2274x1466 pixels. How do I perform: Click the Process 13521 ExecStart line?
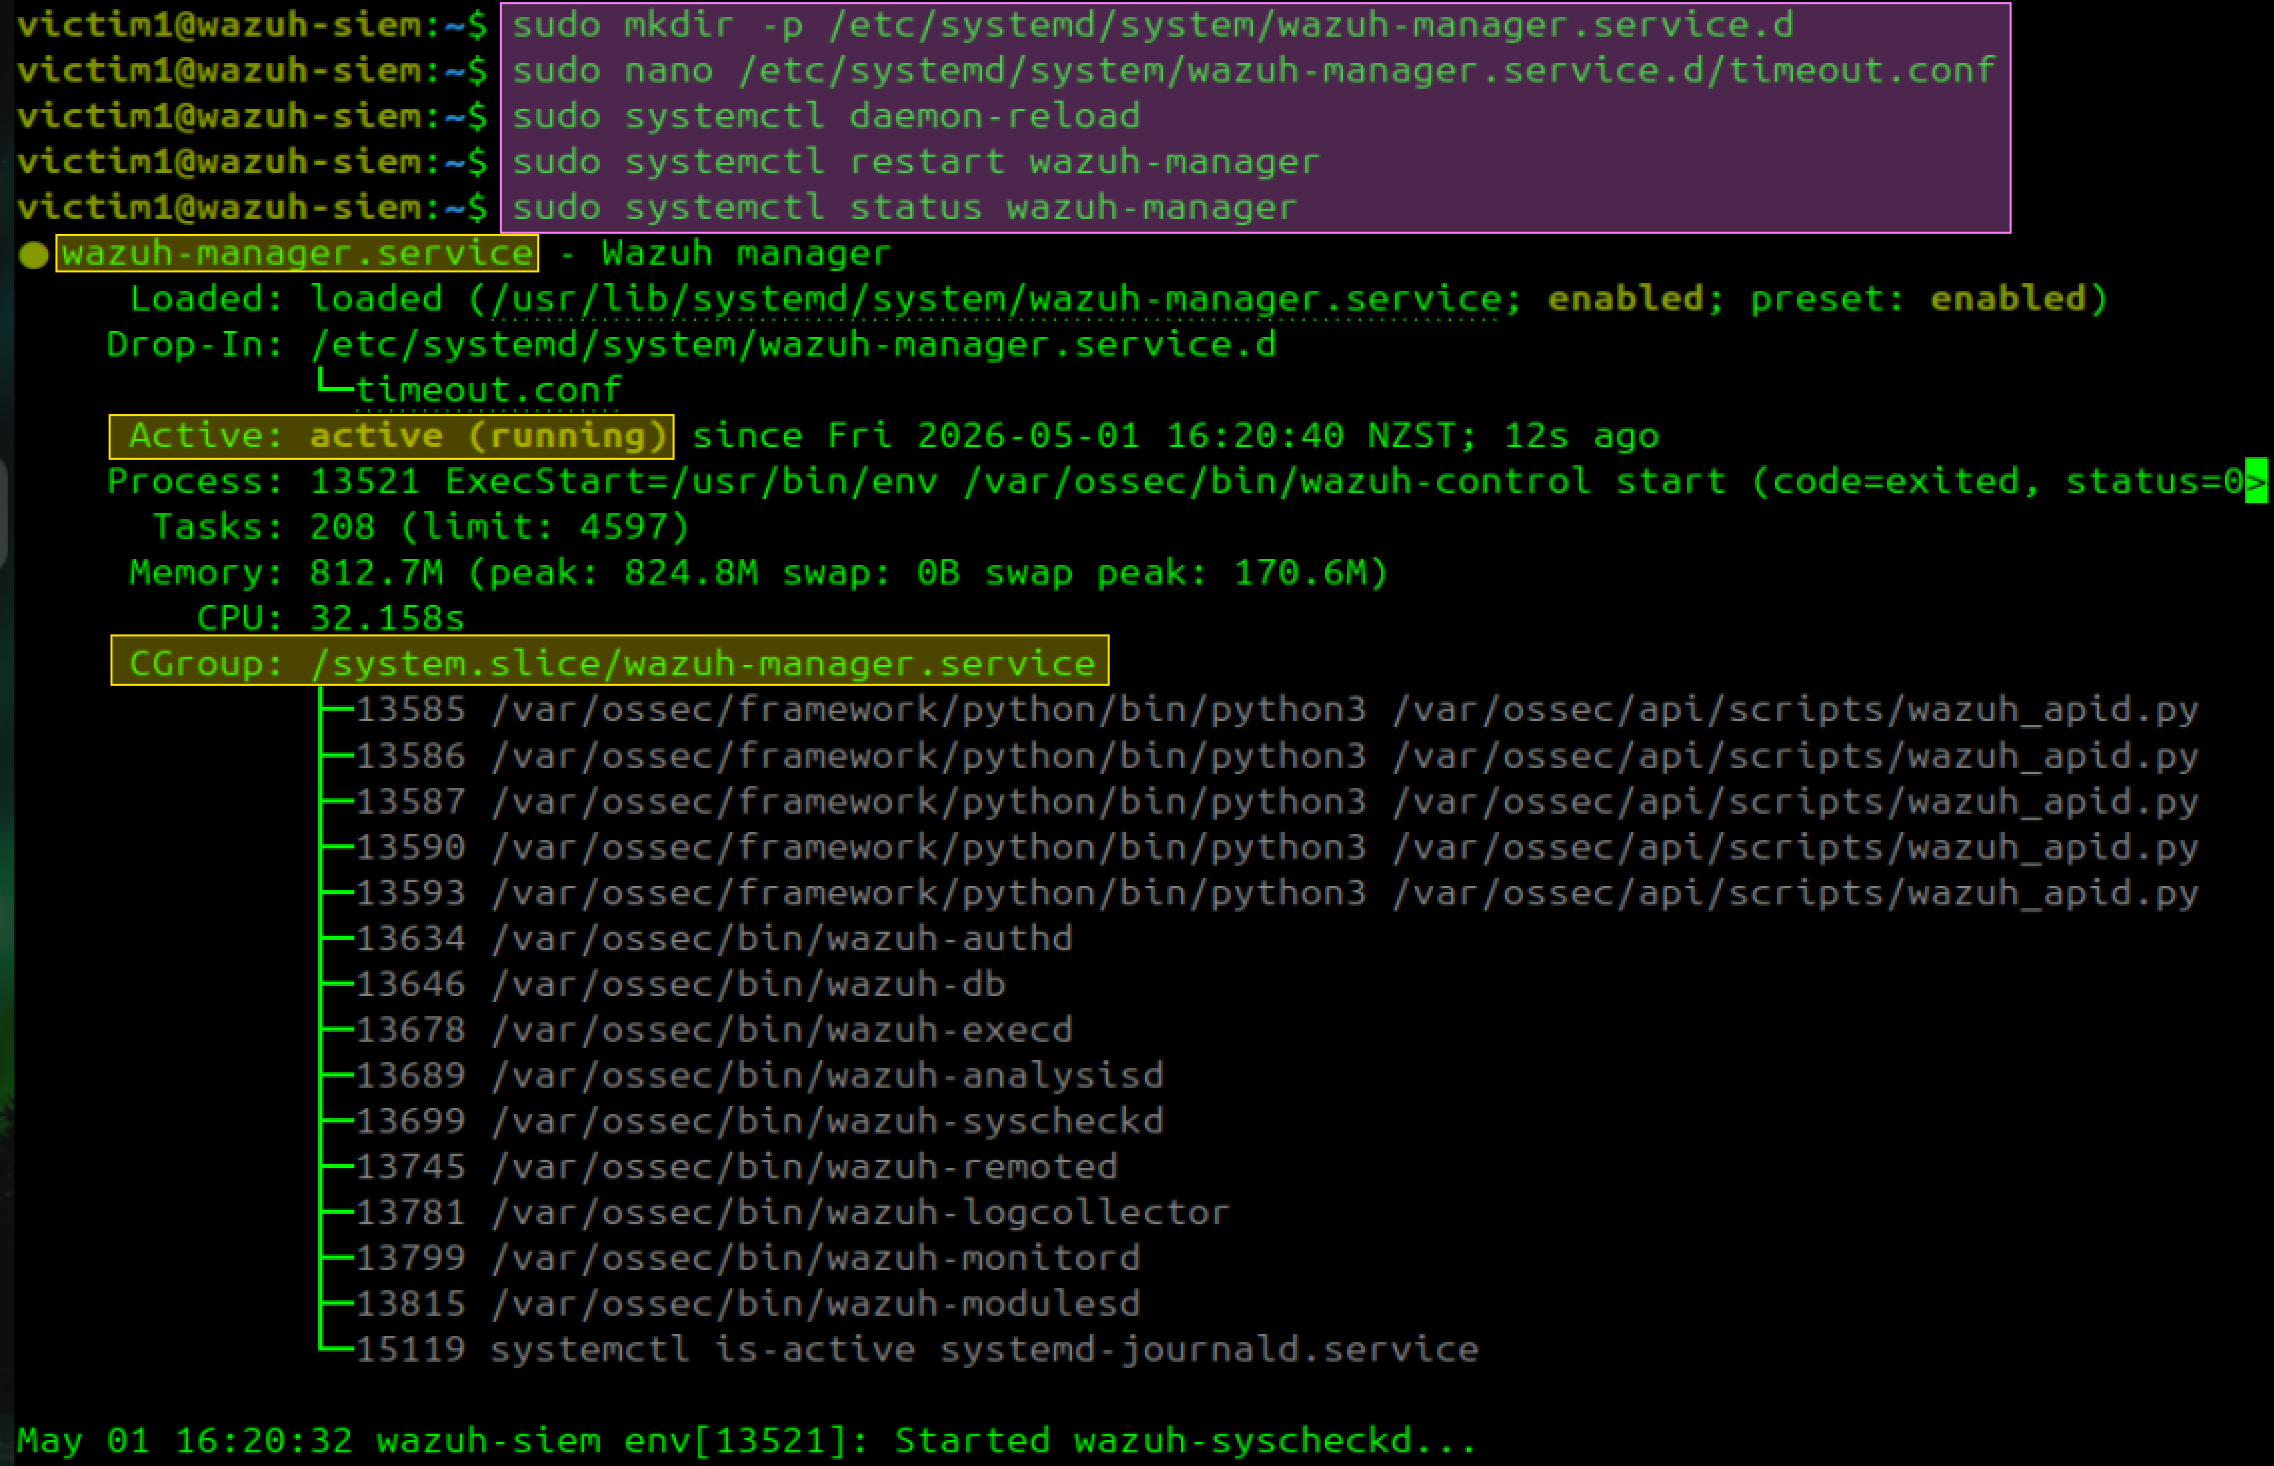tap(1186, 482)
